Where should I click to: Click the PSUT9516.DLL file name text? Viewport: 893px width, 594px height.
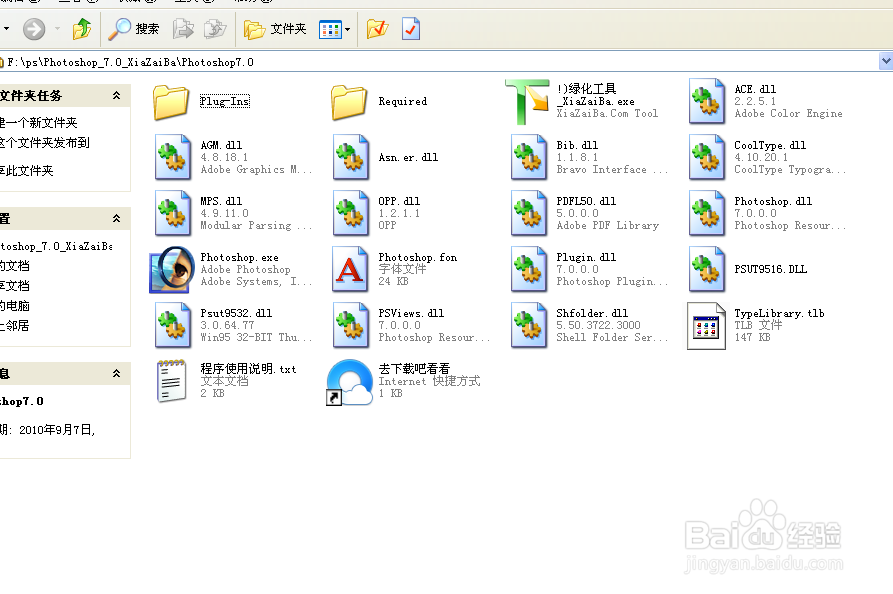[771, 269]
